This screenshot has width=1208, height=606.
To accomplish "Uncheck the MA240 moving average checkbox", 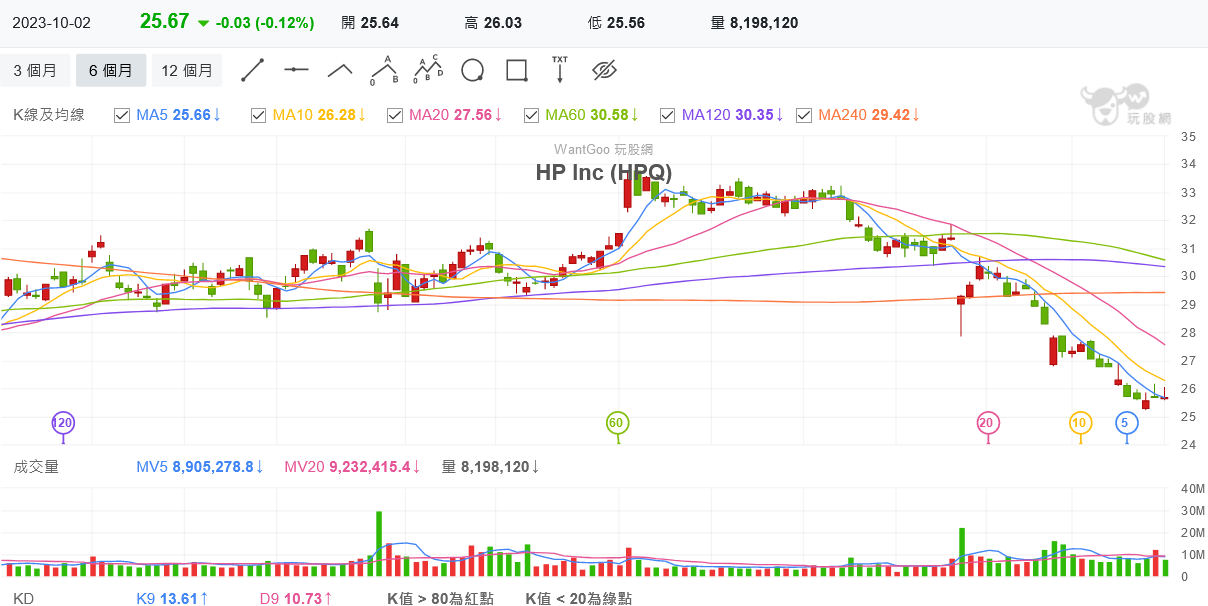I will (803, 115).
